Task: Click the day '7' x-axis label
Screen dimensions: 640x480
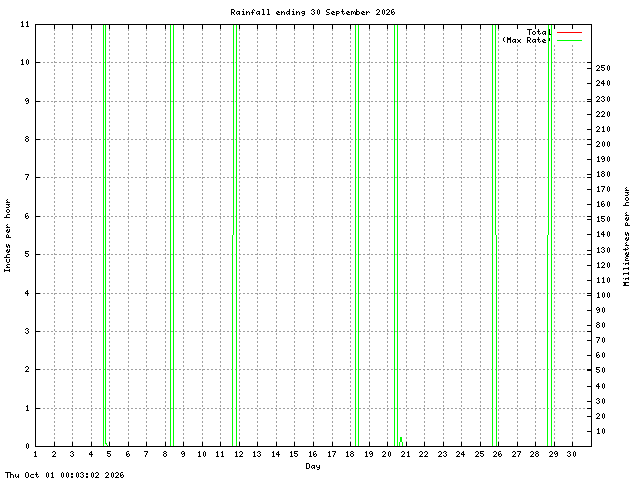Action: coord(147,454)
